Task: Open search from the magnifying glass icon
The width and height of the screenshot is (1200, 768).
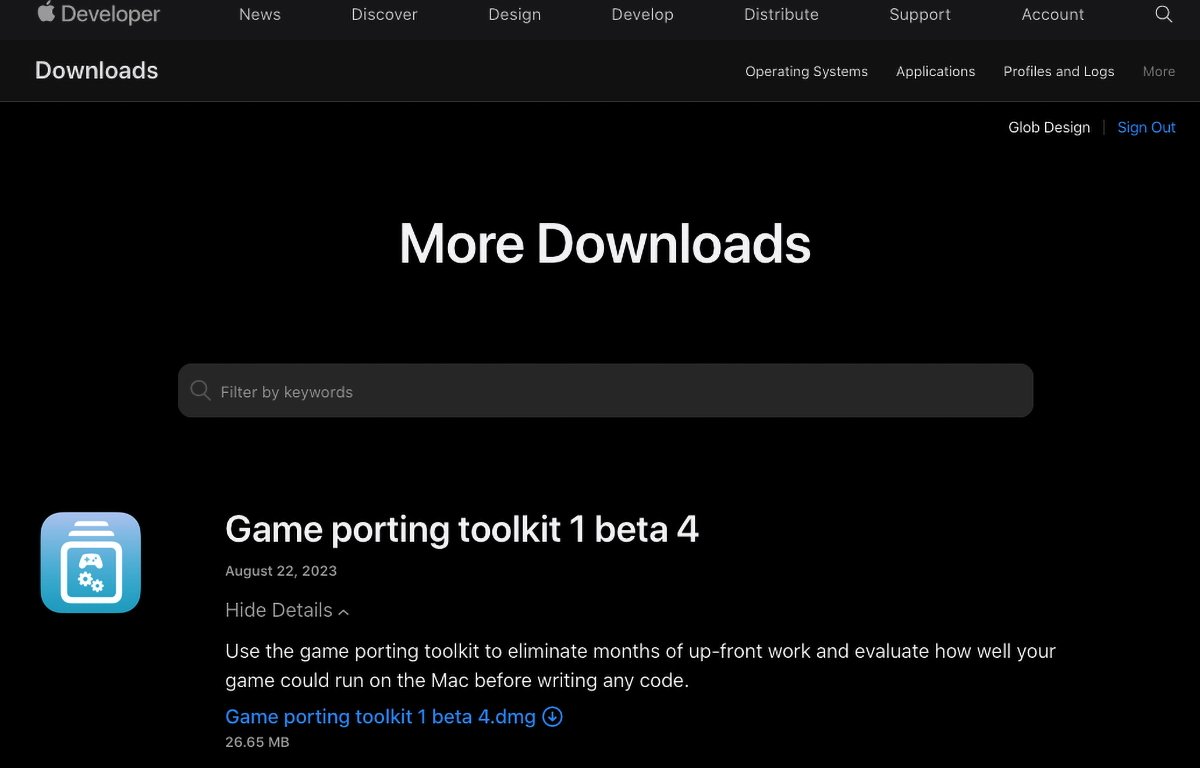Action: pos(1163,14)
